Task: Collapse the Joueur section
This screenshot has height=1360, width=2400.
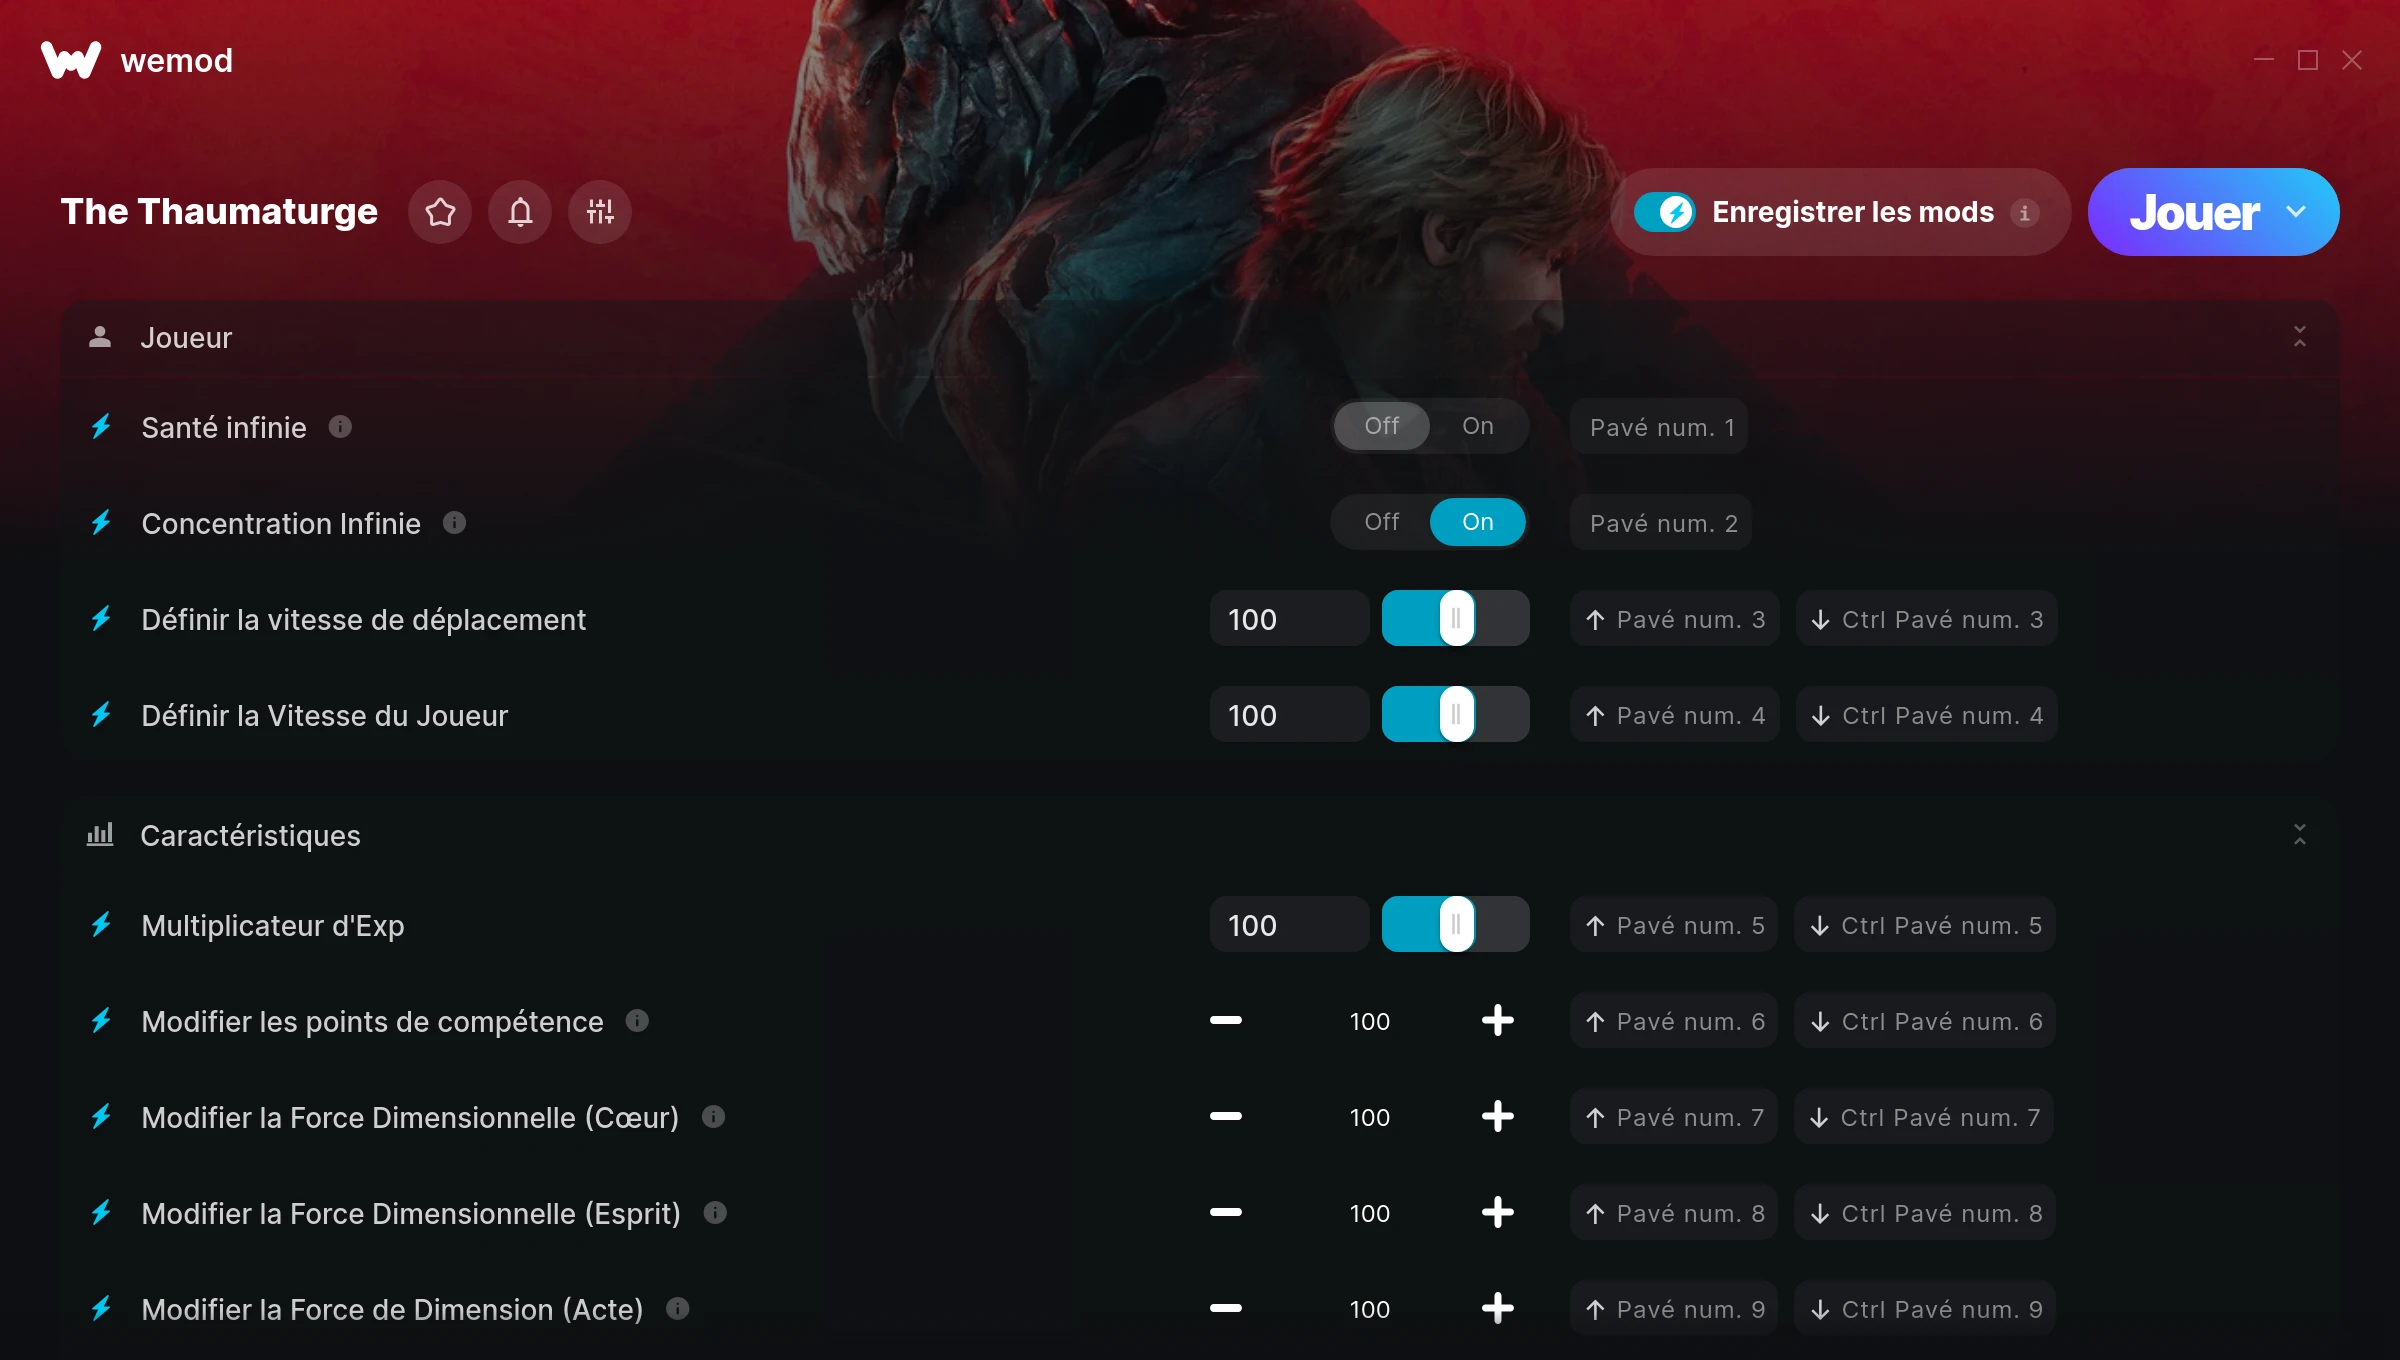Action: click(2300, 337)
